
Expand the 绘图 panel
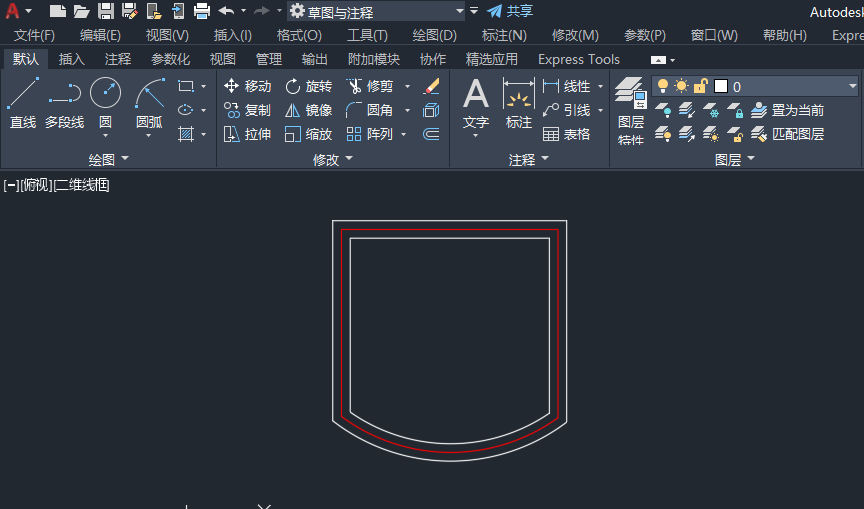tap(109, 159)
